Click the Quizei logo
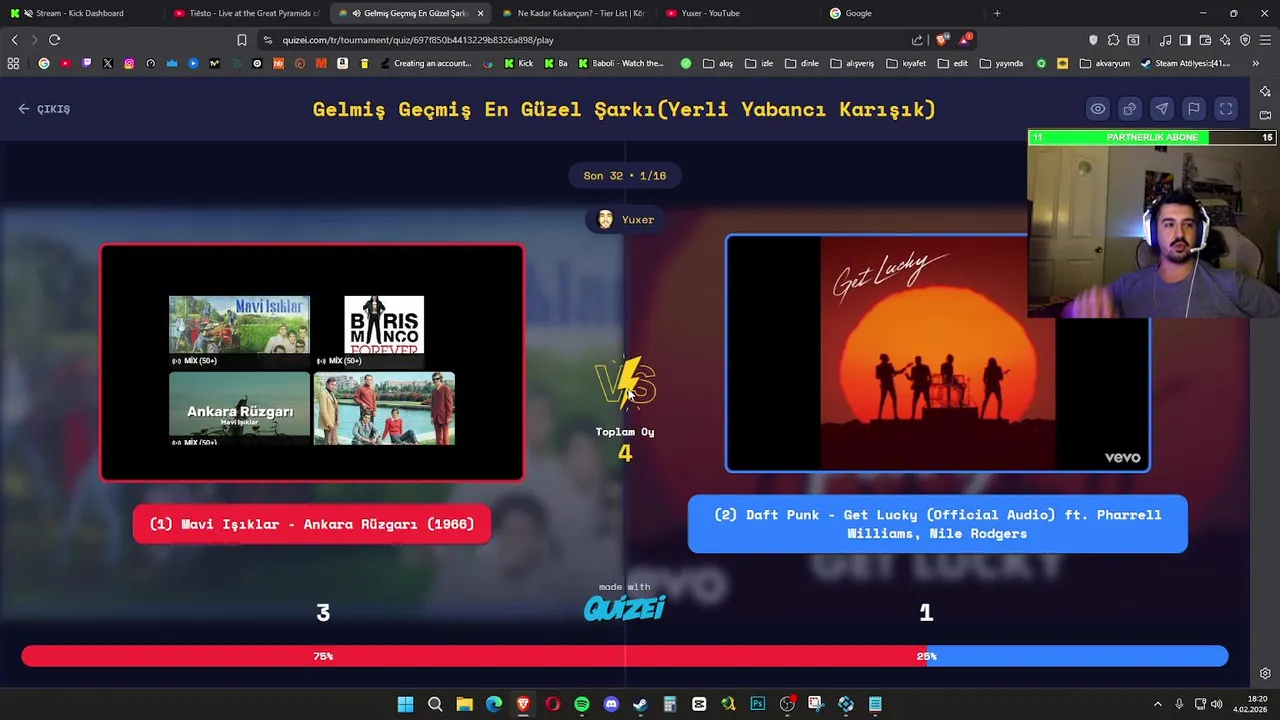The width and height of the screenshot is (1280, 720). (625, 608)
